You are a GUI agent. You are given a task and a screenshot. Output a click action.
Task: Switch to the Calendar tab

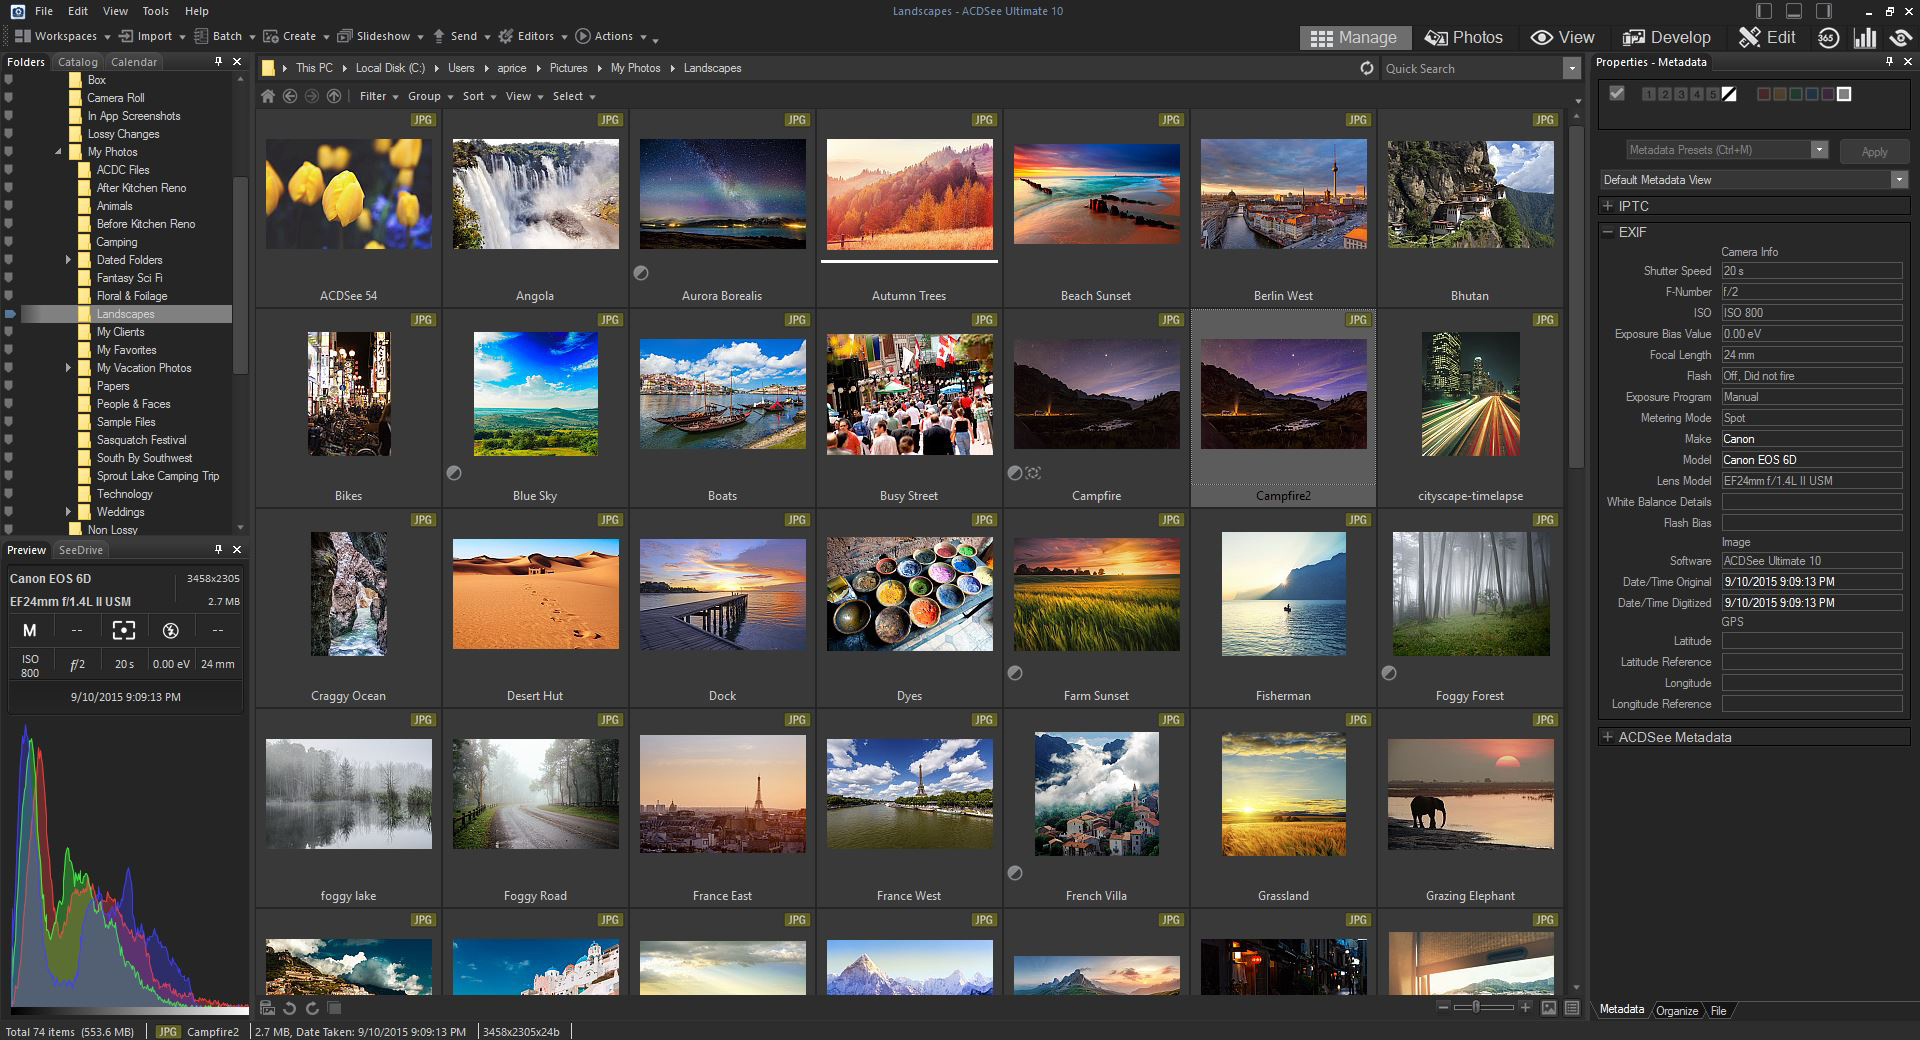(134, 62)
